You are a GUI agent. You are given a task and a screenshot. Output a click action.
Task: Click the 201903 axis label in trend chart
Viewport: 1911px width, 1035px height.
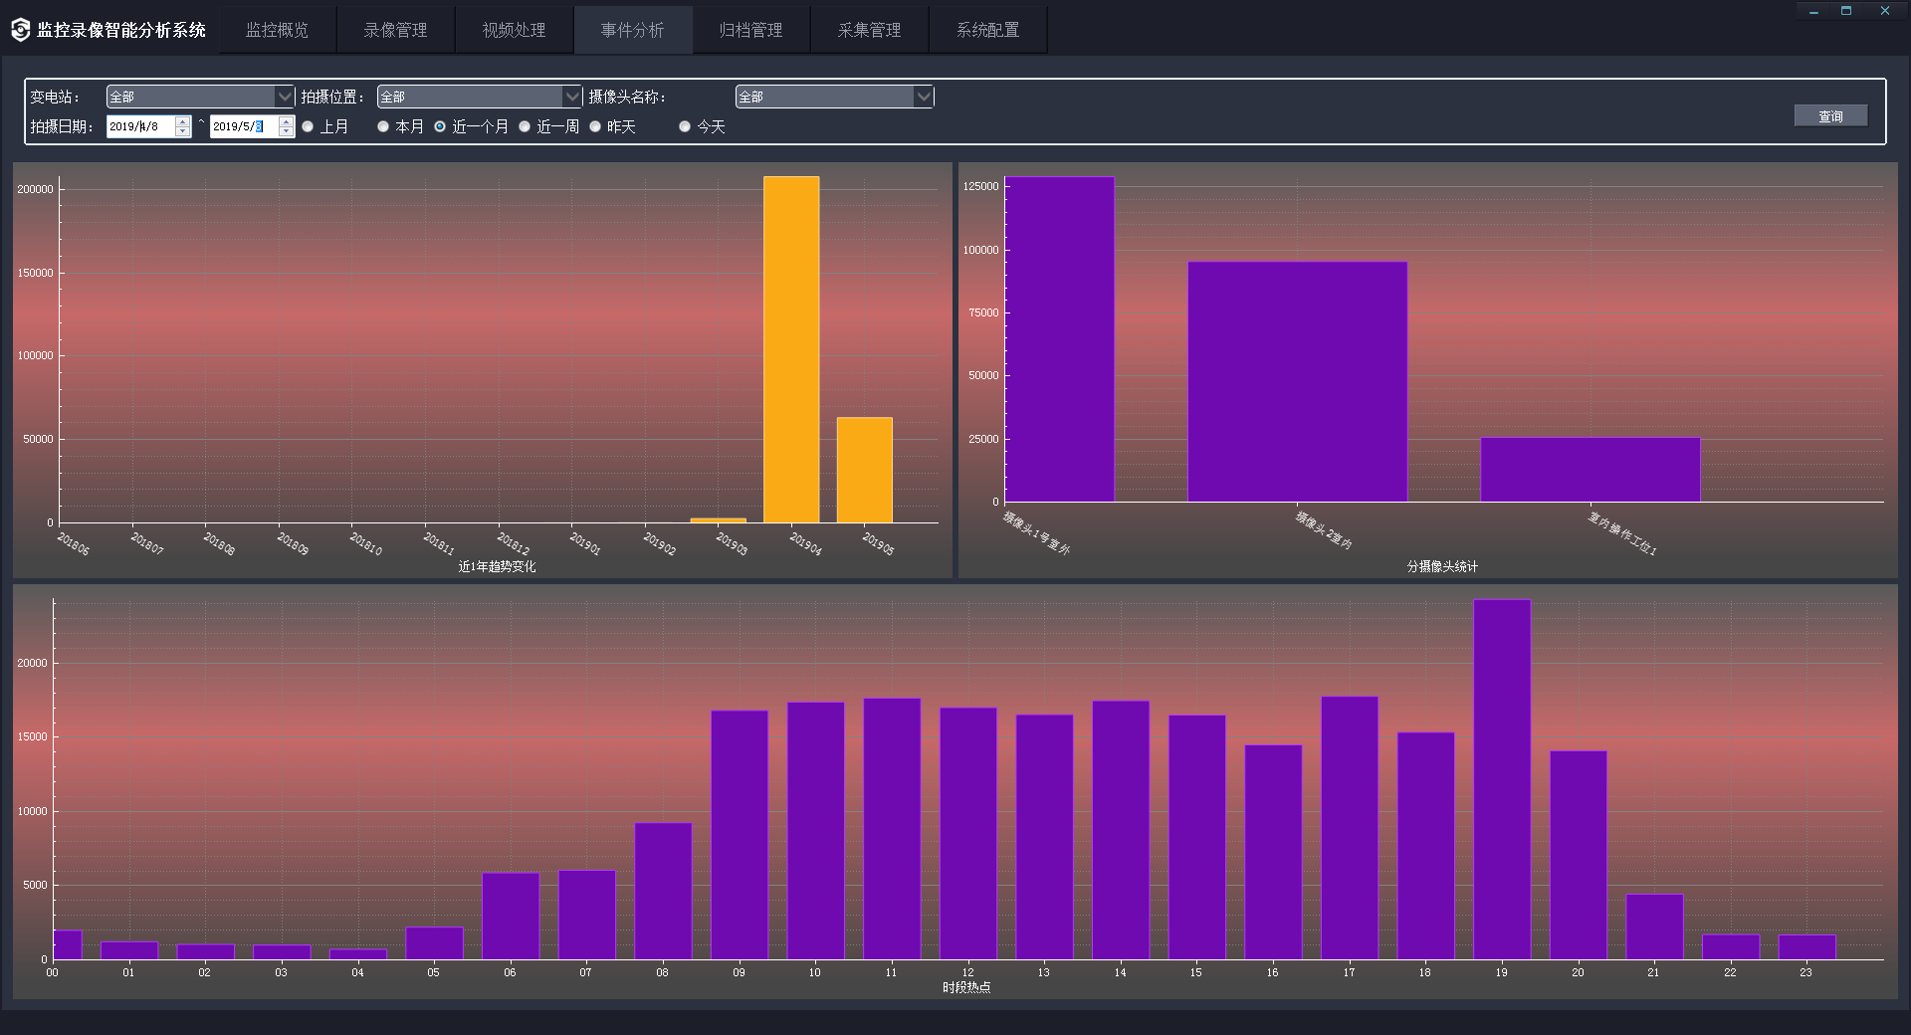point(732,543)
